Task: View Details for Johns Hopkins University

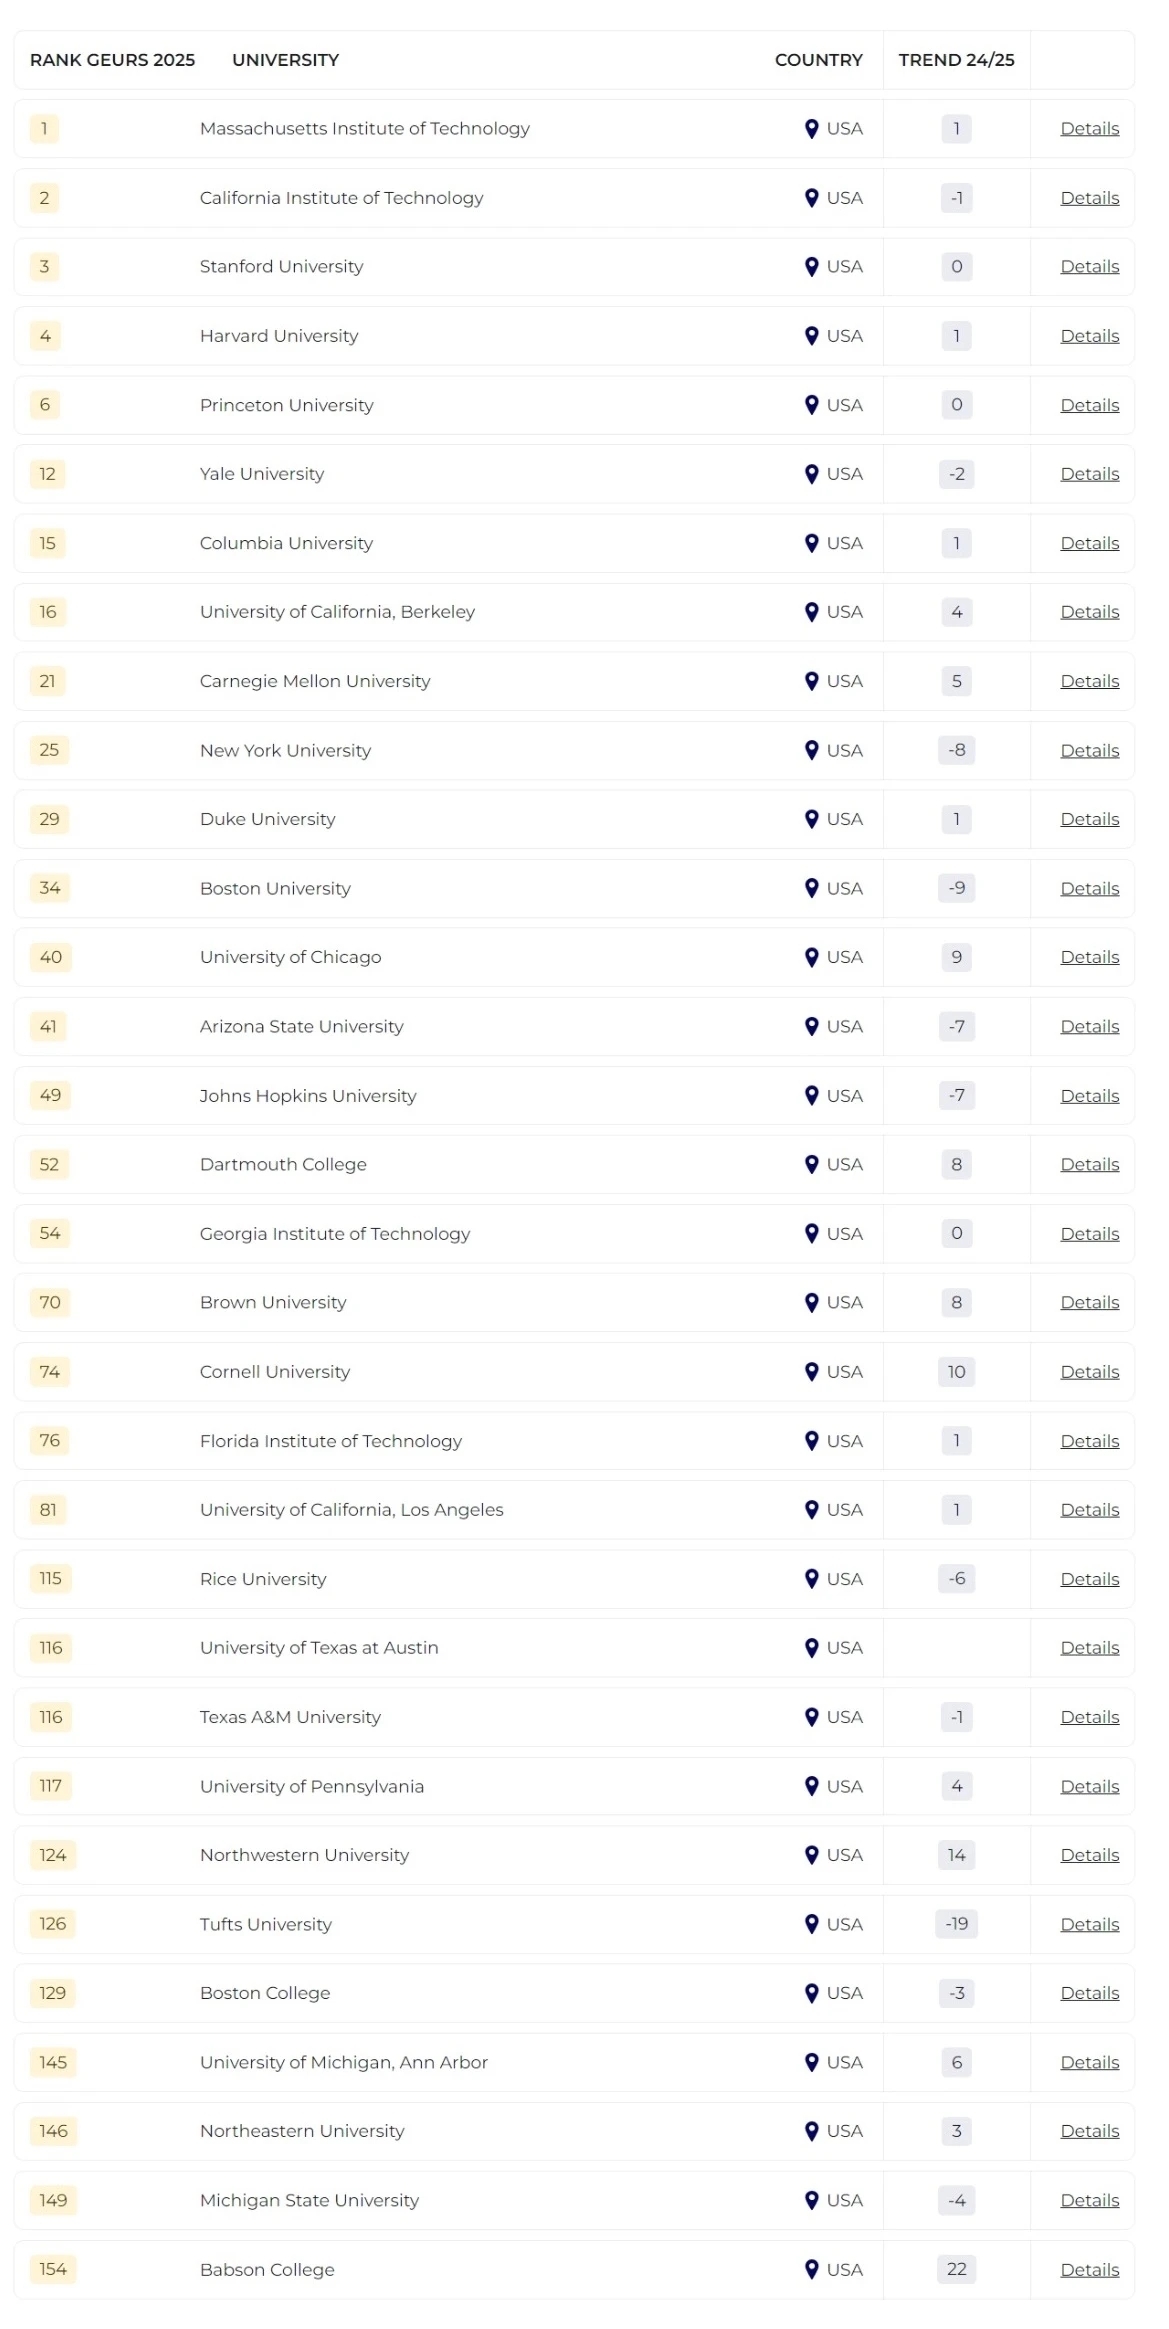Action: (1088, 1095)
